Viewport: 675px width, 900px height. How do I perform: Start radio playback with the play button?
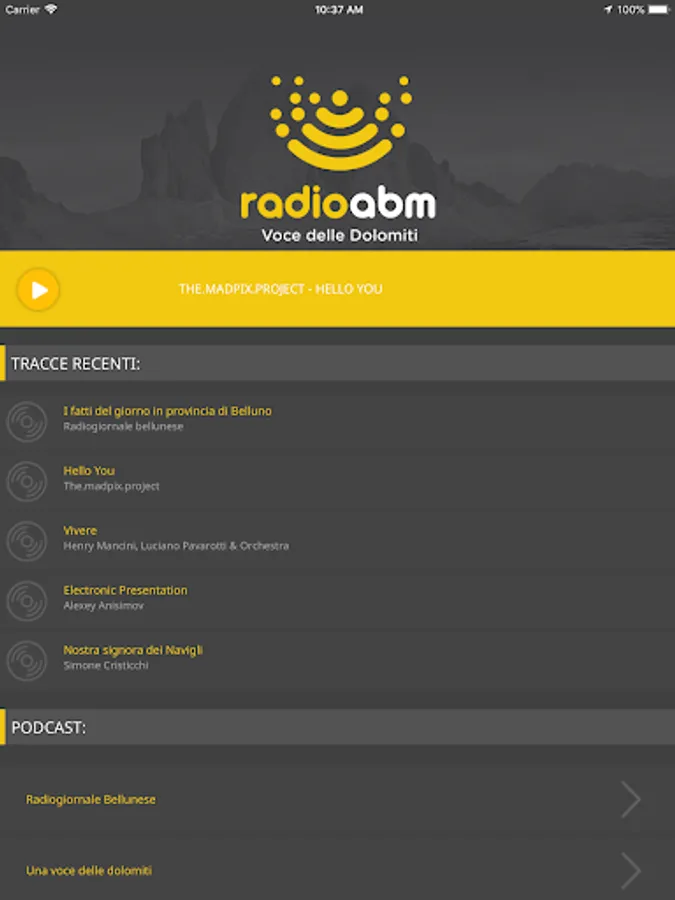tap(38, 290)
